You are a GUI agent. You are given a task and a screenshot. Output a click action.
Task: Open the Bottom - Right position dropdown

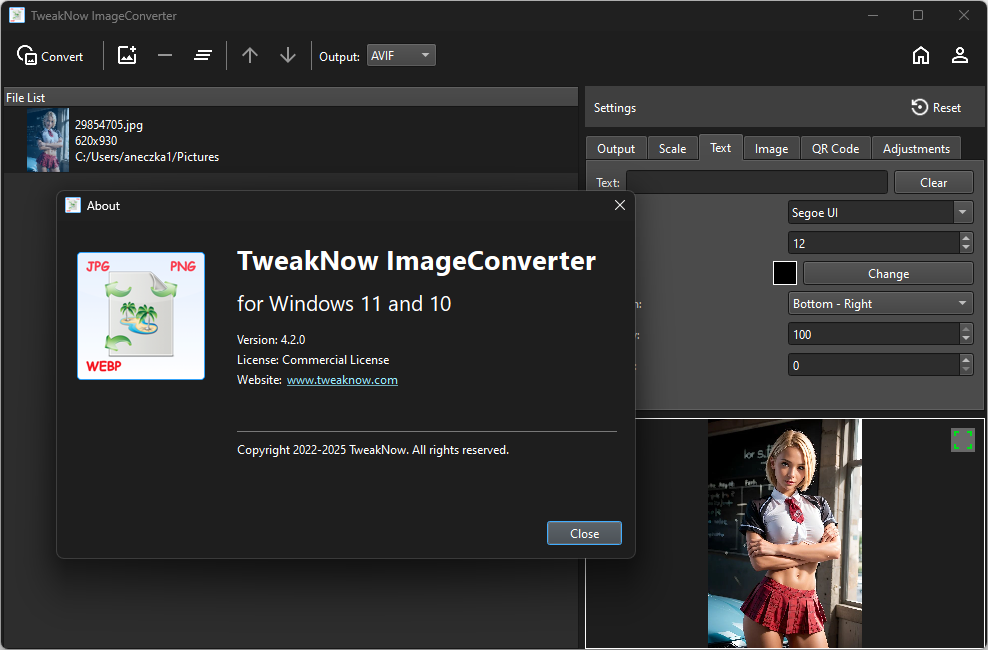click(x=880, y=304)
